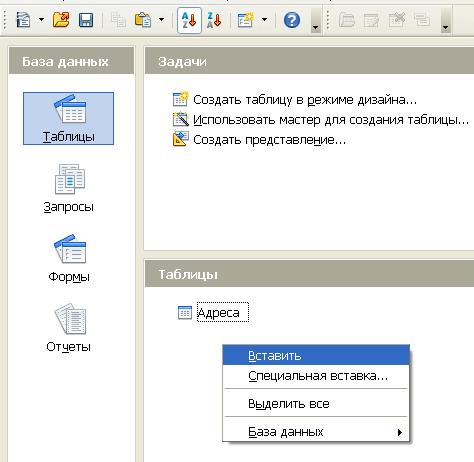Click the New document toolbar icon
The width and height of the screenshot is (474, 462).
(23, 20)
